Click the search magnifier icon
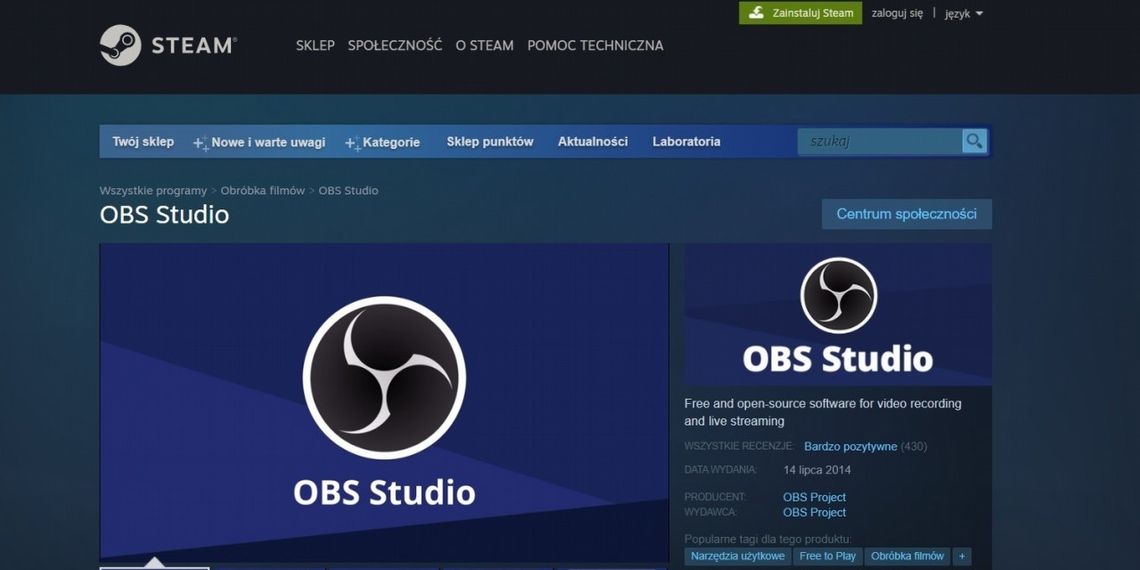 tap(974, 141)
